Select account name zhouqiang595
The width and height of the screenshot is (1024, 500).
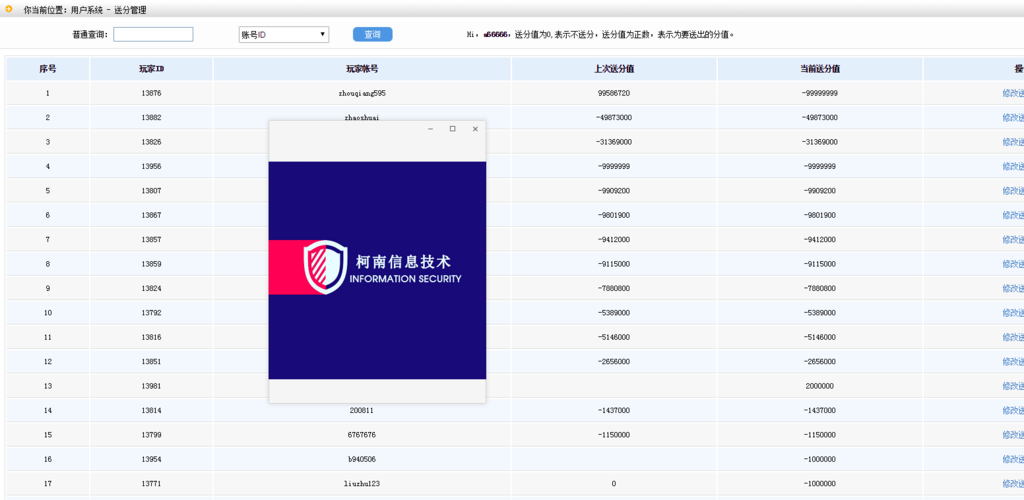tap(362, 93)
